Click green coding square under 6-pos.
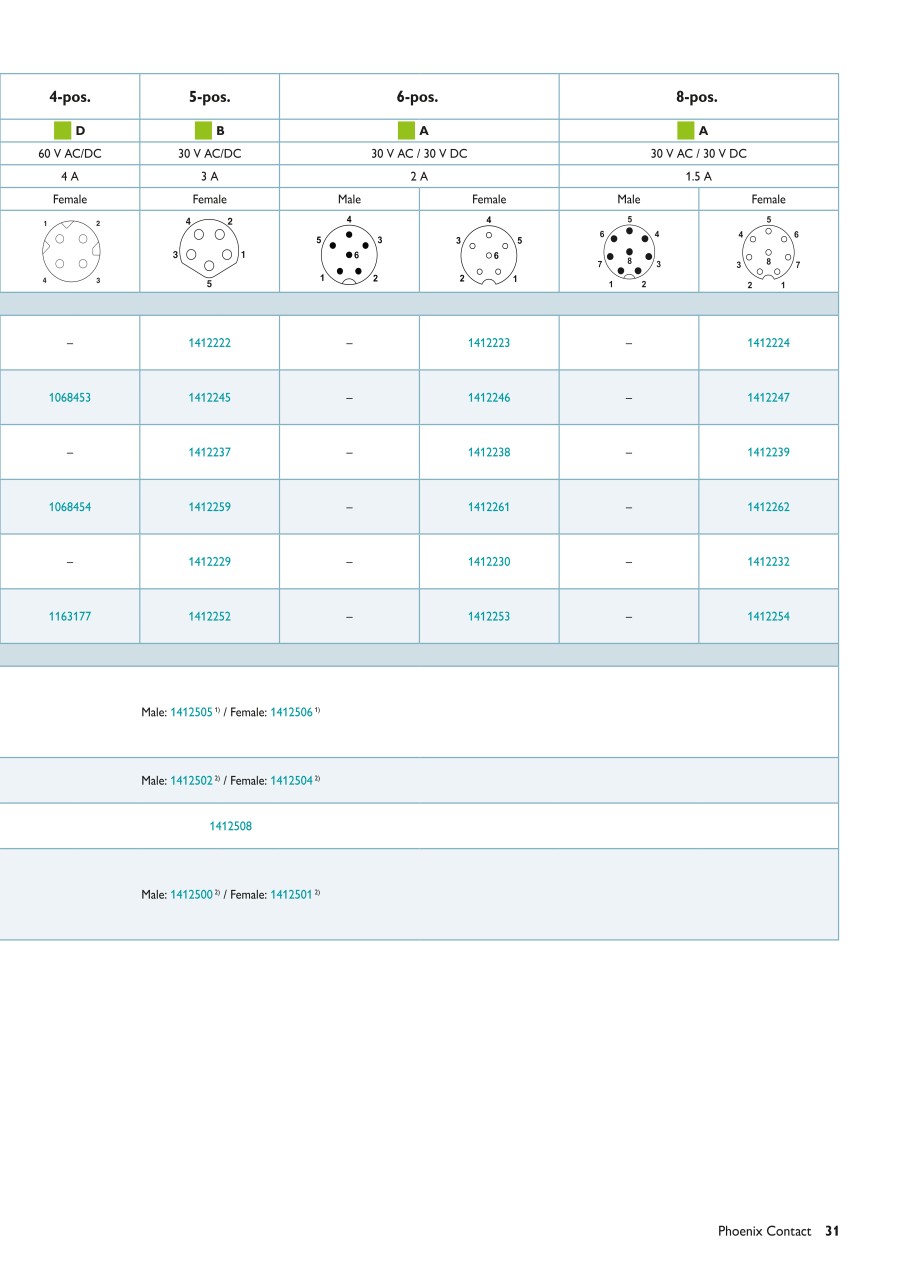Viewport: 900px width, 1272px height. point(406,130)
